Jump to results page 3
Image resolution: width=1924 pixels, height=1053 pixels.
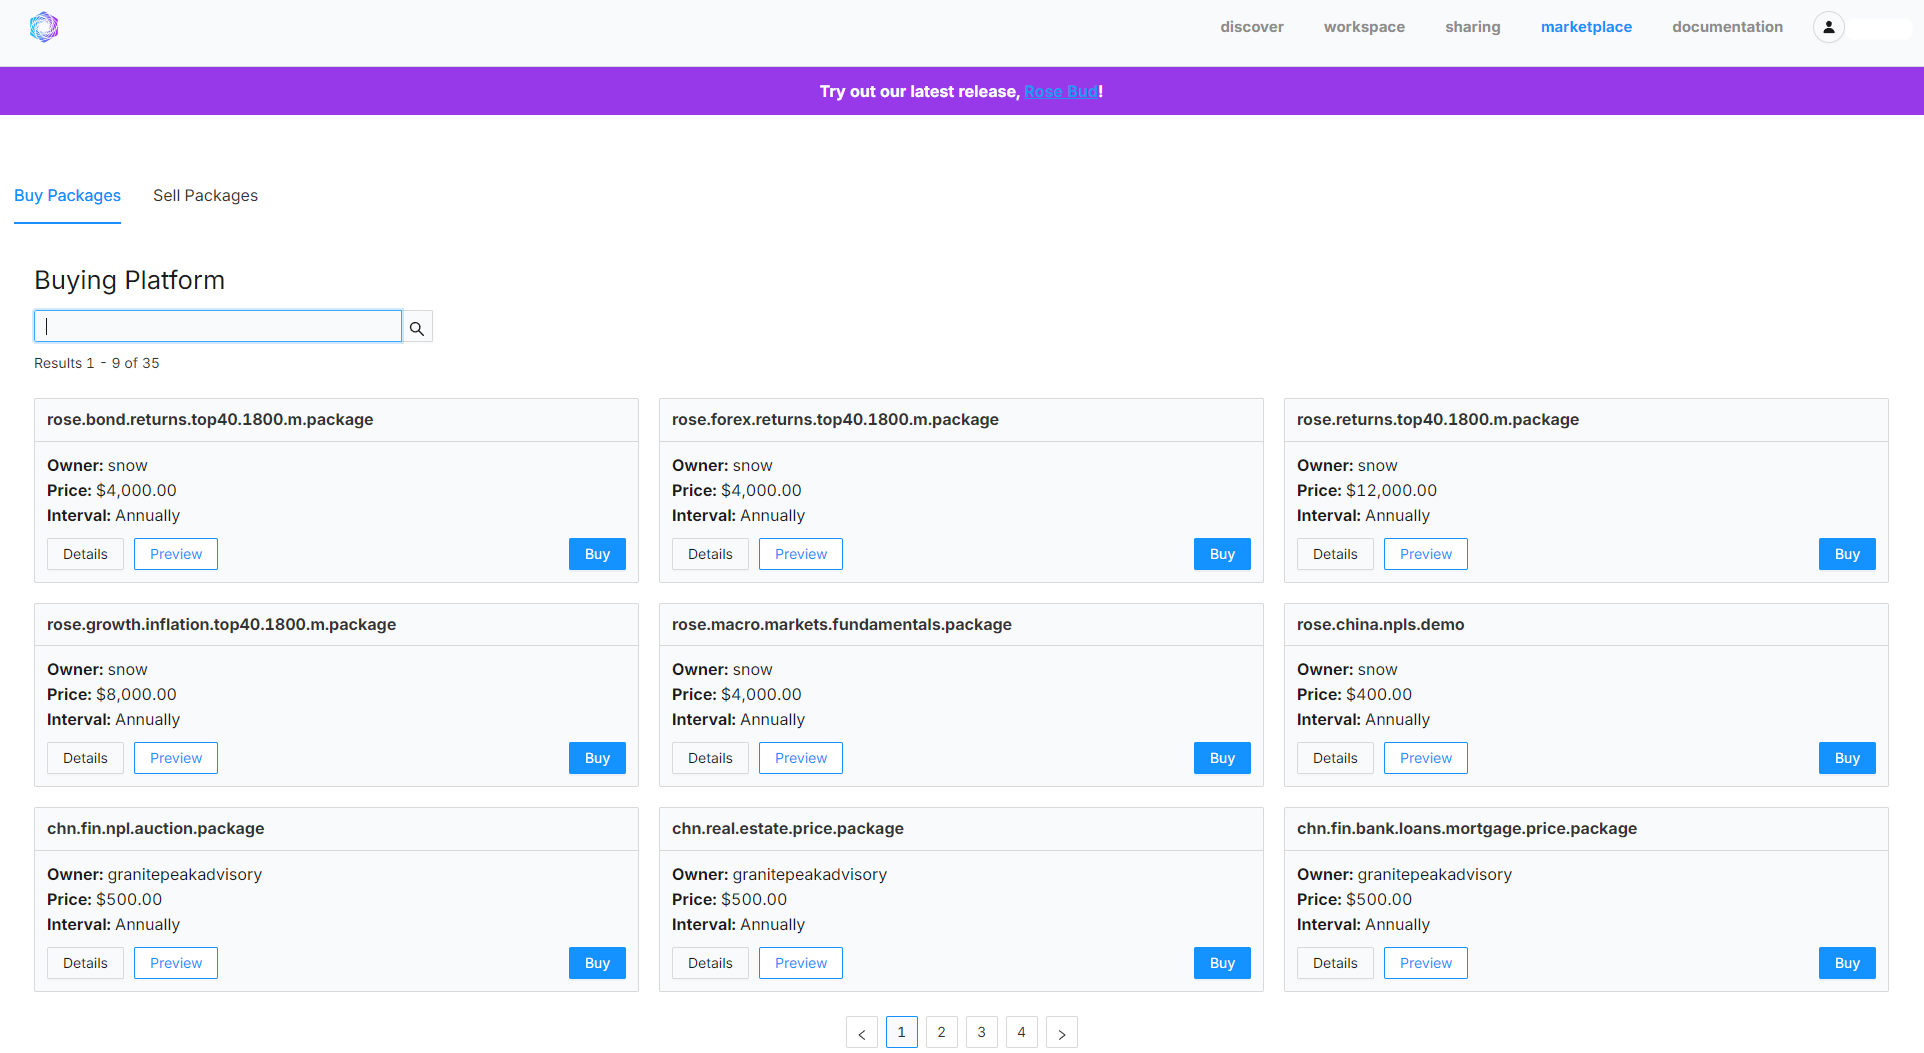[981, 1033]
